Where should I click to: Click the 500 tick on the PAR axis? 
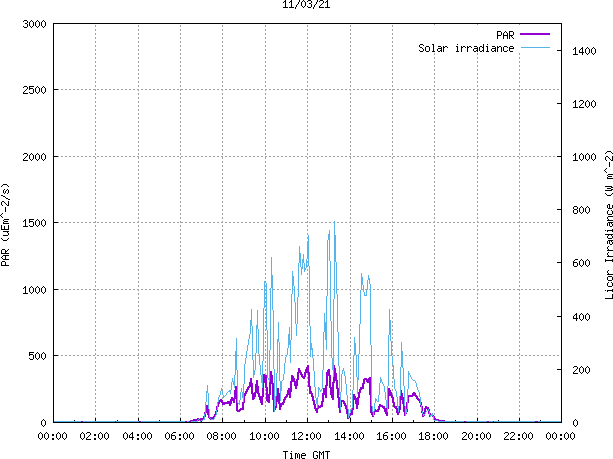coord(38,356)
